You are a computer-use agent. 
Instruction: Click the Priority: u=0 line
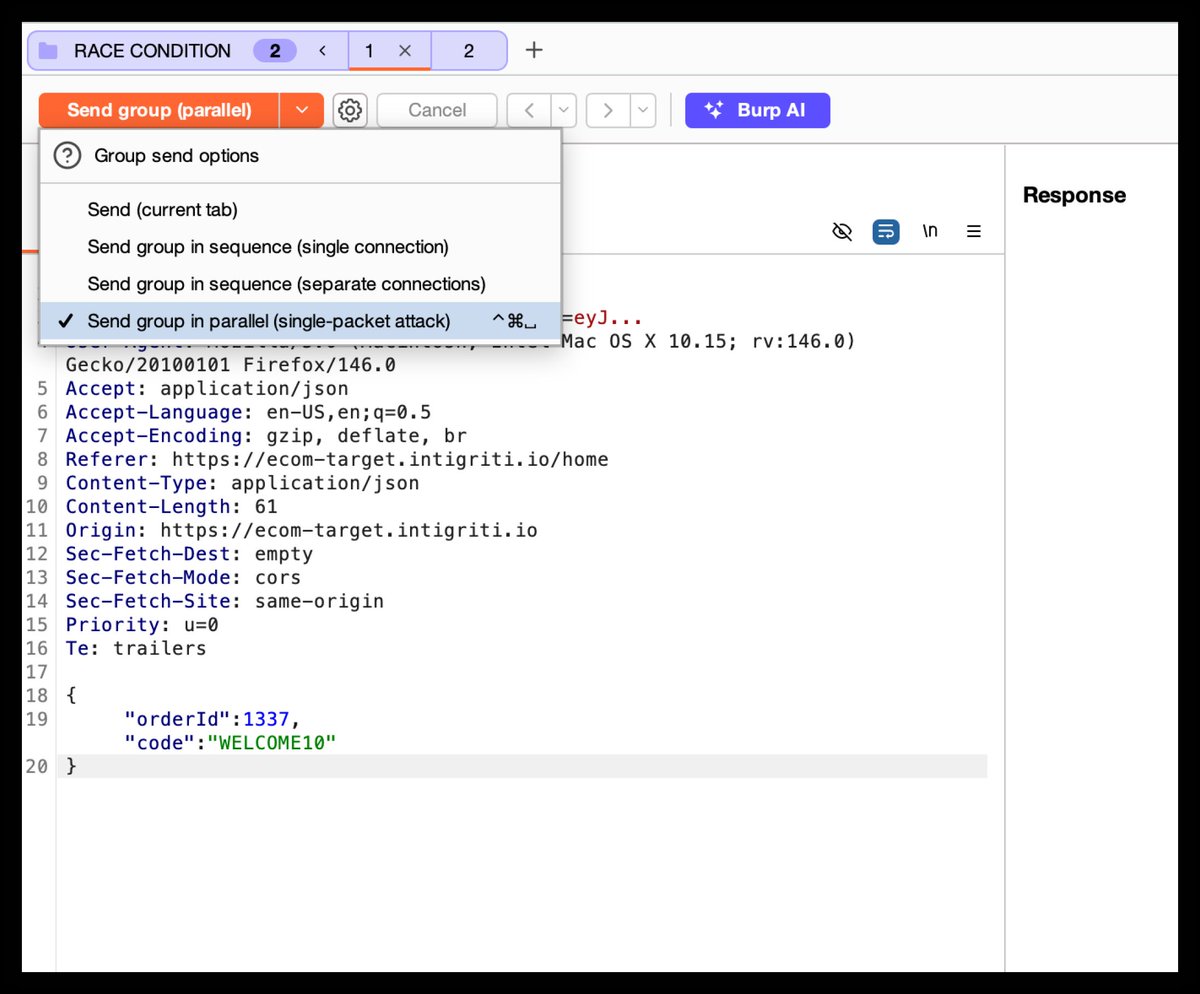click(142, 625)
